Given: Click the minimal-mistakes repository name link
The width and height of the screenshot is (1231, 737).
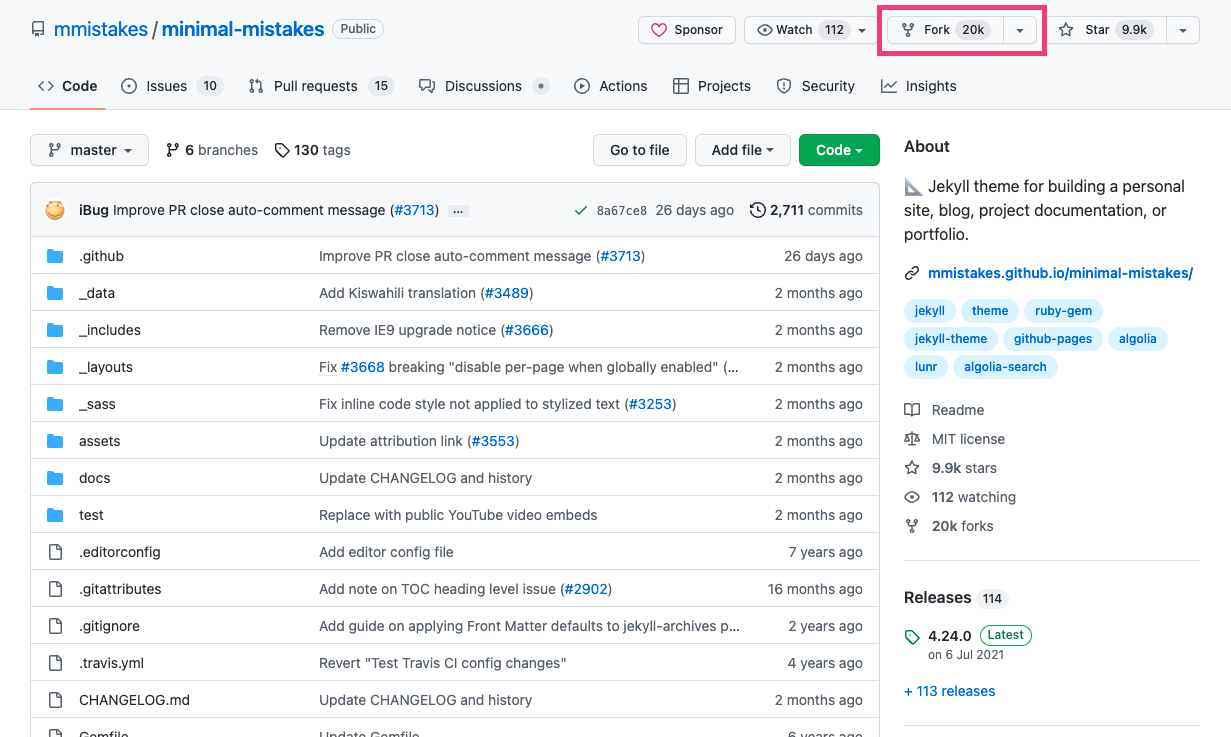Looking at the screenshot, I should (x=243, y=30).
